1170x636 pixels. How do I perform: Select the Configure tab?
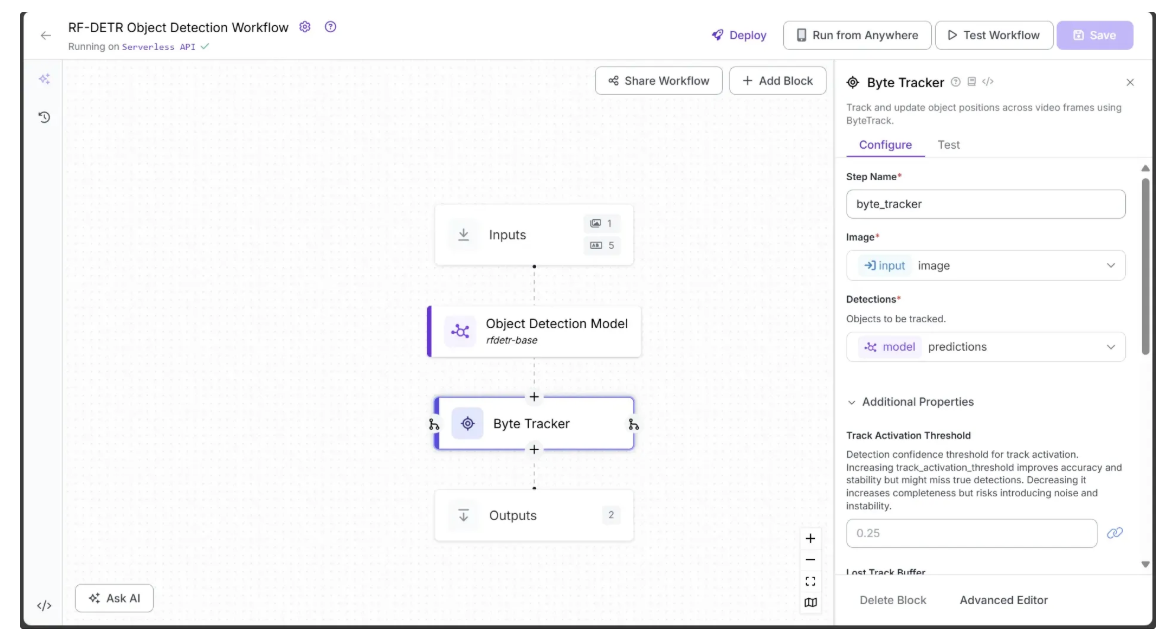tap(885, 145)
